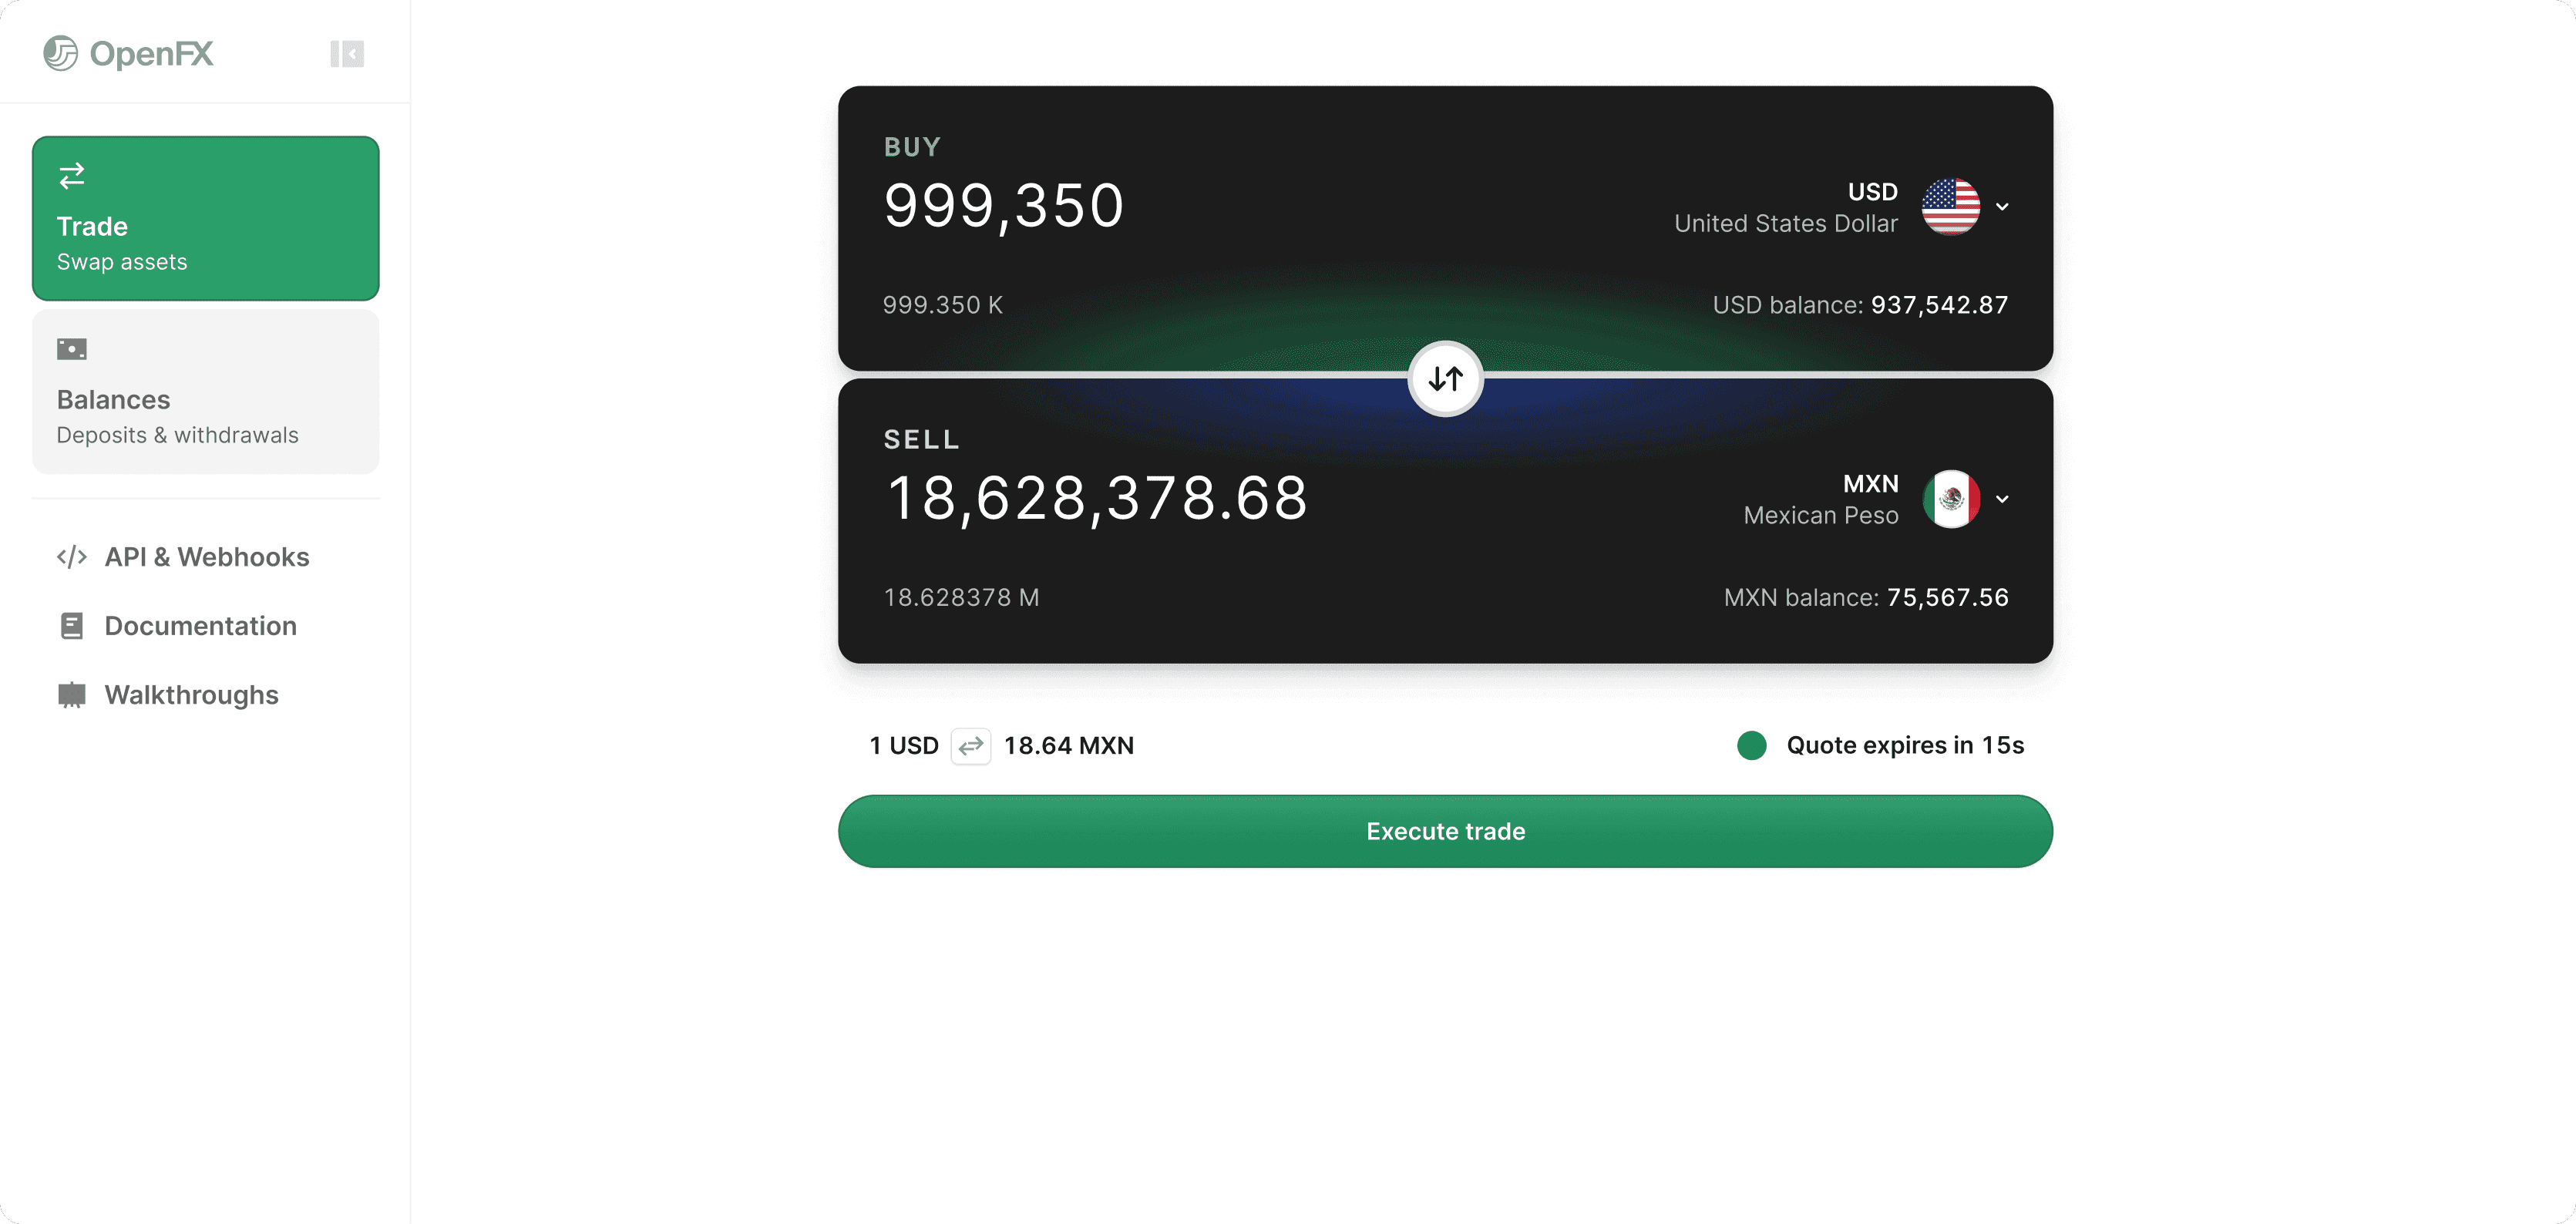The width and height of the screenshot is (2576, 1224).
Task: Click the book icon beside Documentation
Action: pos(71,625)
